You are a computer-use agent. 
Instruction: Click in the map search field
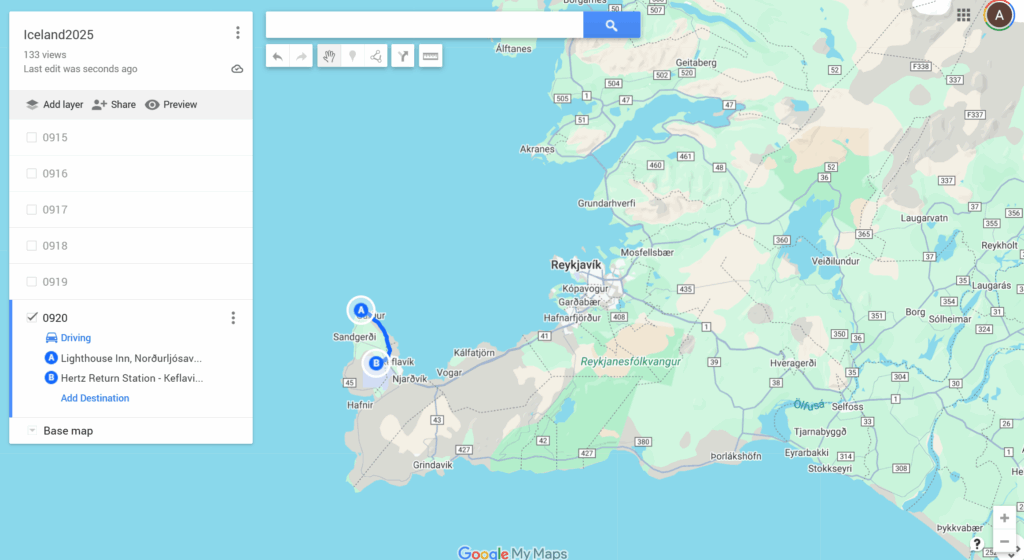(424, 25)
